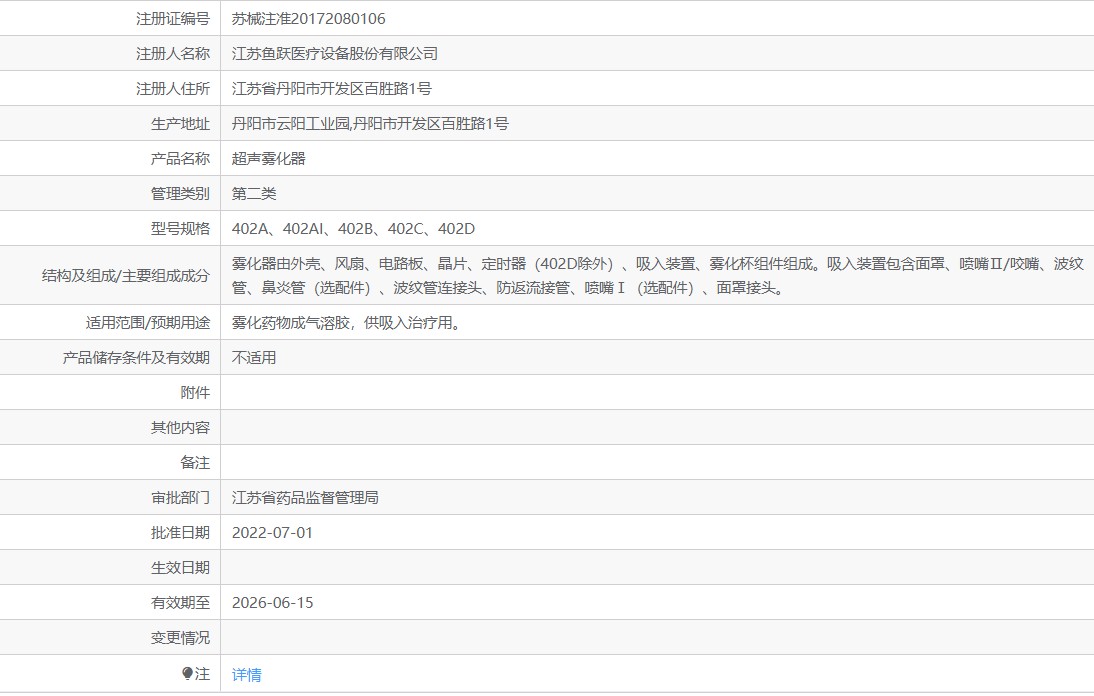Select model list 402A、402AI、402B、402C、402D
1094x696 pixels.
tap(353, 229)
